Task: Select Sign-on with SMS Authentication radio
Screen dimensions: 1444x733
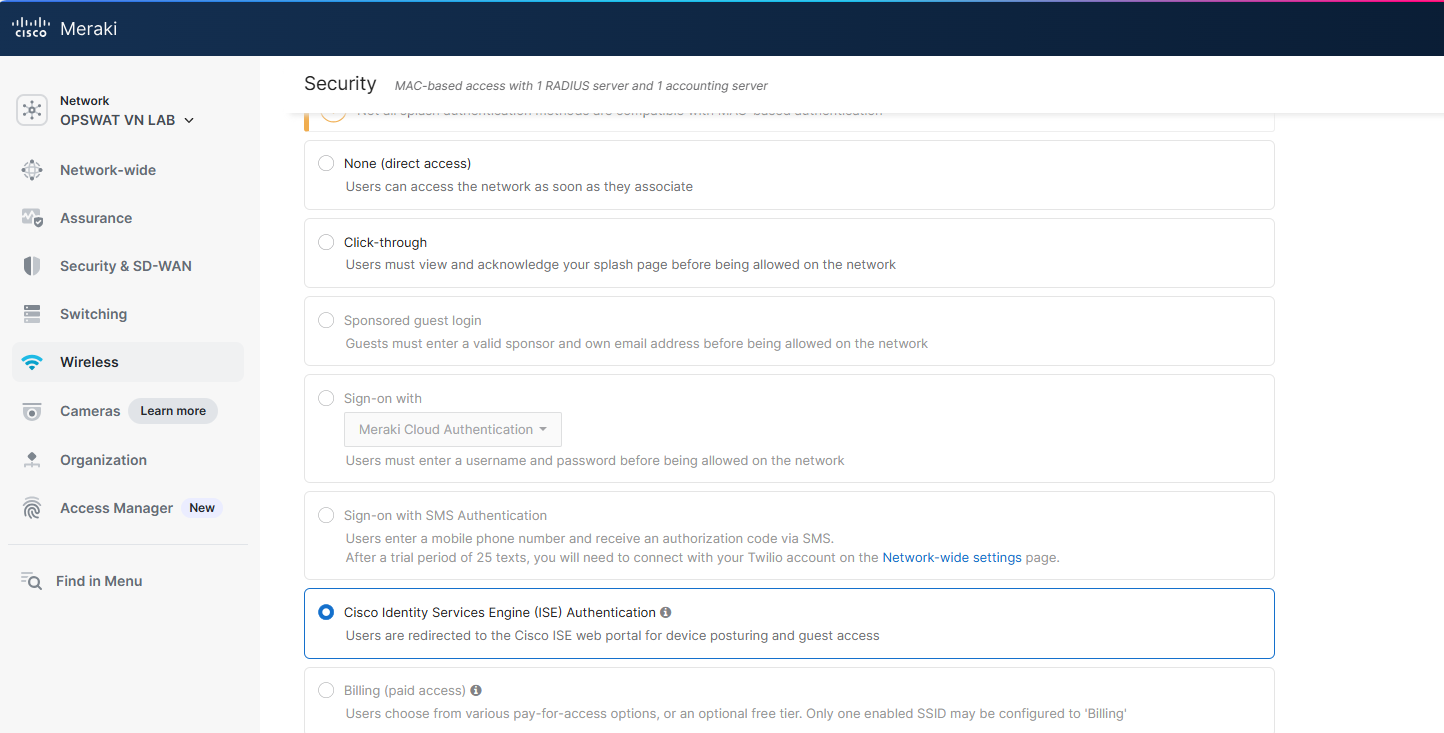Action: click(326, 515)
